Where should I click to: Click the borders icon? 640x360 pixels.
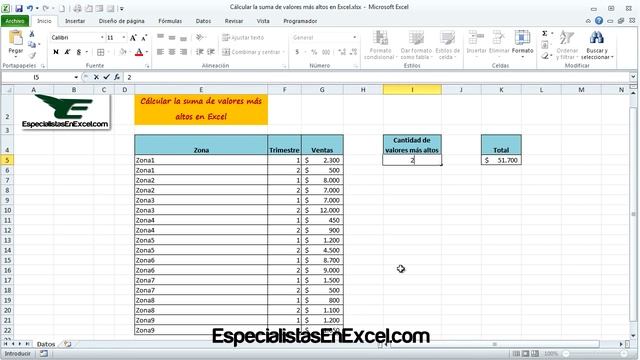[100, 52]
